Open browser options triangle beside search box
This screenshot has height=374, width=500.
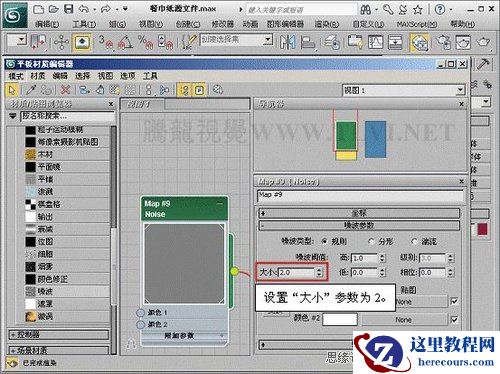13,116
